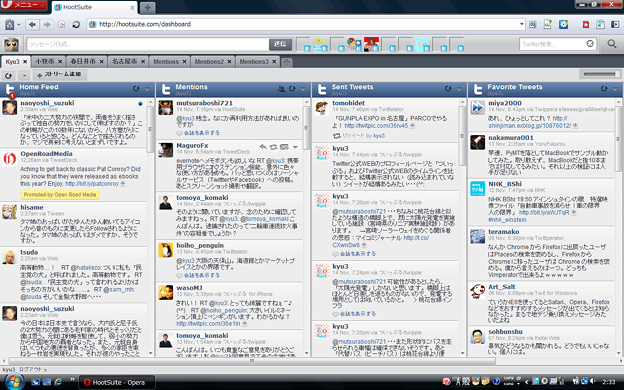Open the Mentions column options dropdown

303,89
